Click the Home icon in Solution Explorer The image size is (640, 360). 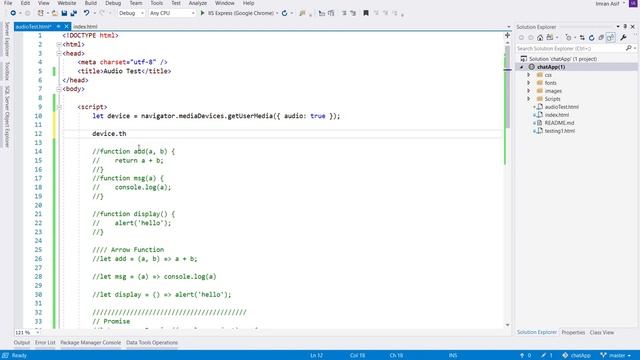coord(540,38)
